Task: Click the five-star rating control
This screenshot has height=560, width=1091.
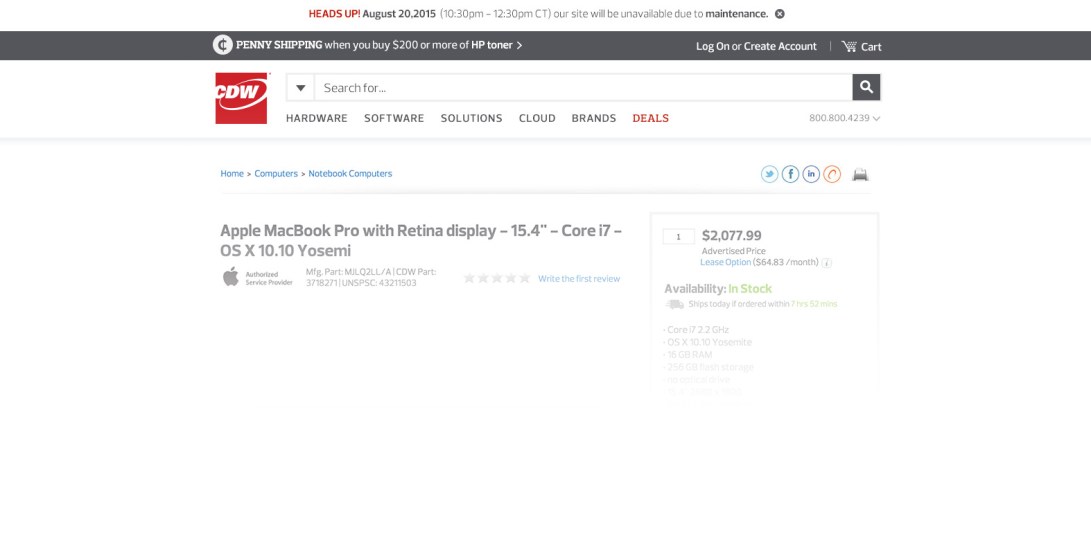Action: point(497,279)
